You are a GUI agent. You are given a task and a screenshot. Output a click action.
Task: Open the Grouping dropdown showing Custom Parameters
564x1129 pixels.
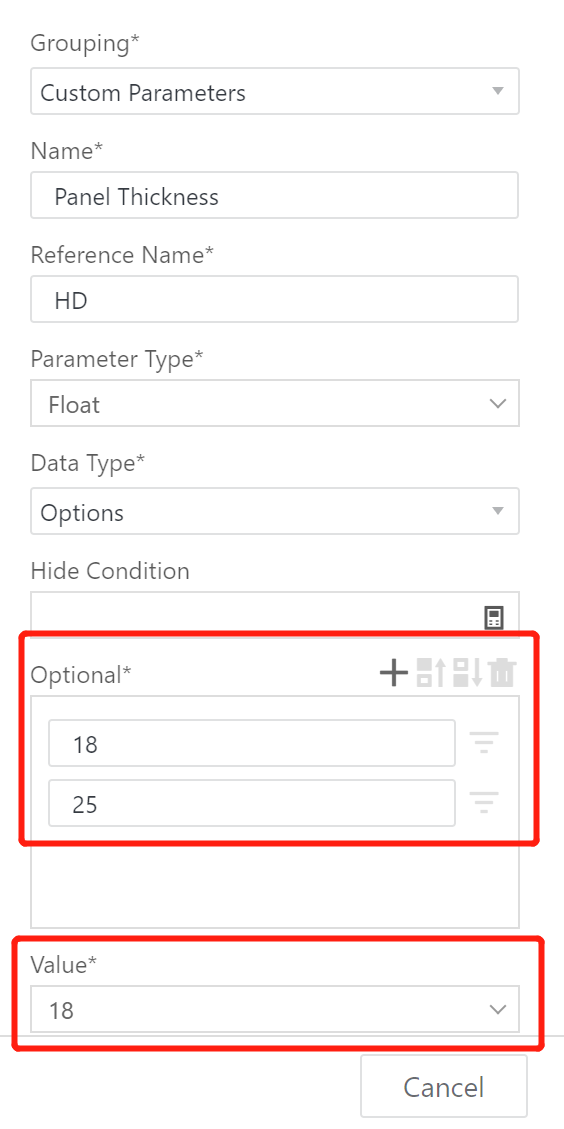274,91
